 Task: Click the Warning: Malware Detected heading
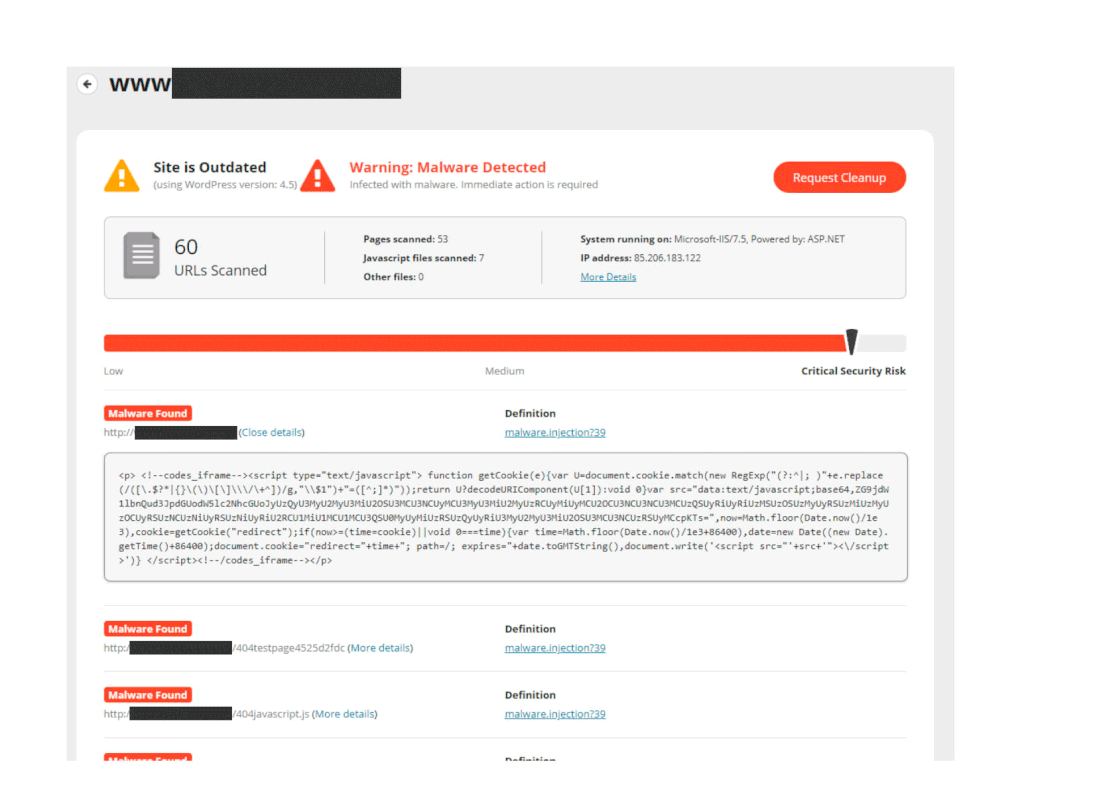point(448,167)
